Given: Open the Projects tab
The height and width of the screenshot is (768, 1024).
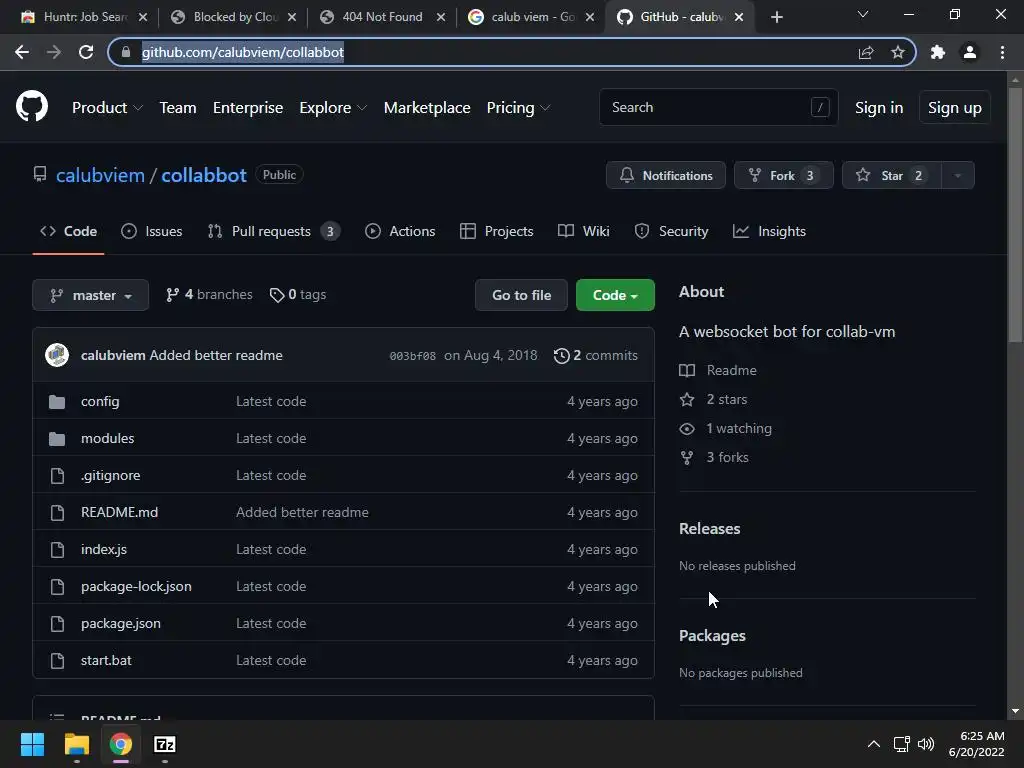Looking at the screenshot, I should coord(496,231).
